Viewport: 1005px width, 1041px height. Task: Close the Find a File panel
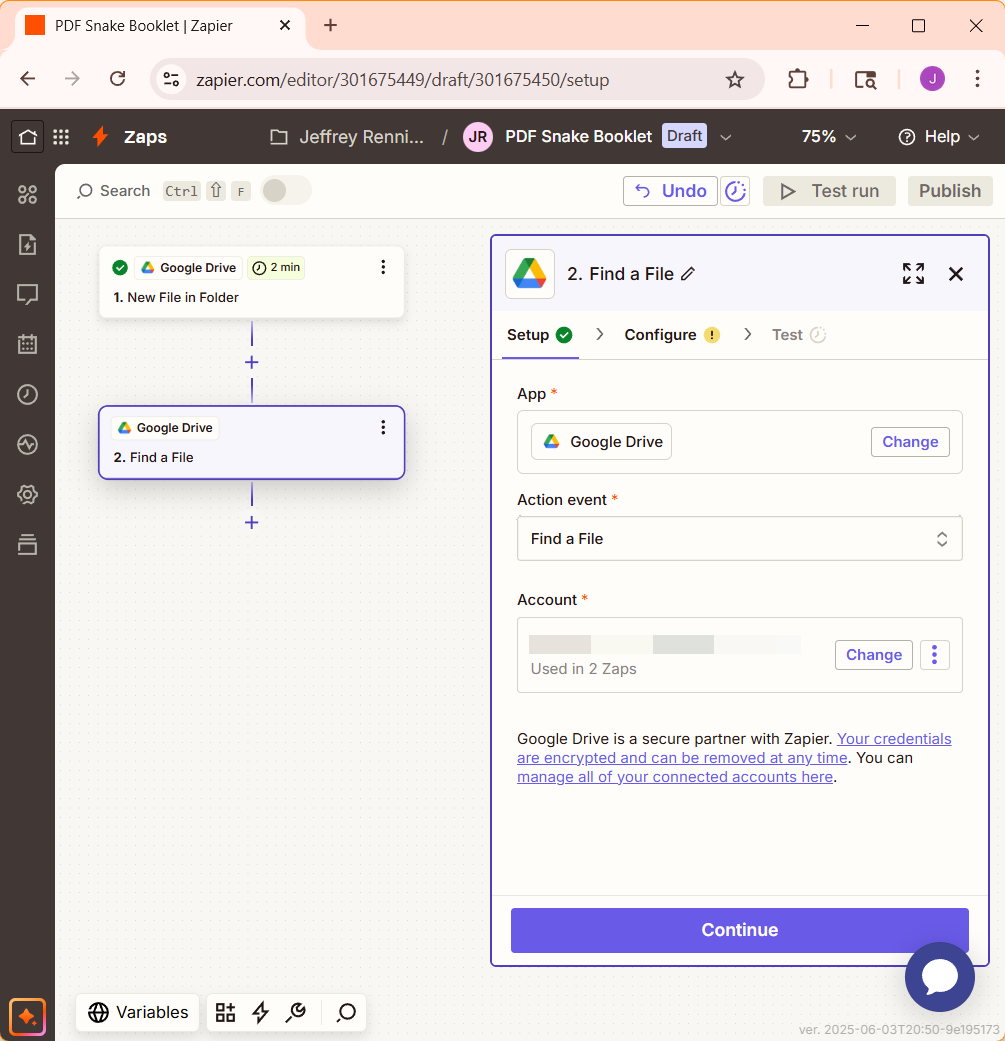pos(956,274)
